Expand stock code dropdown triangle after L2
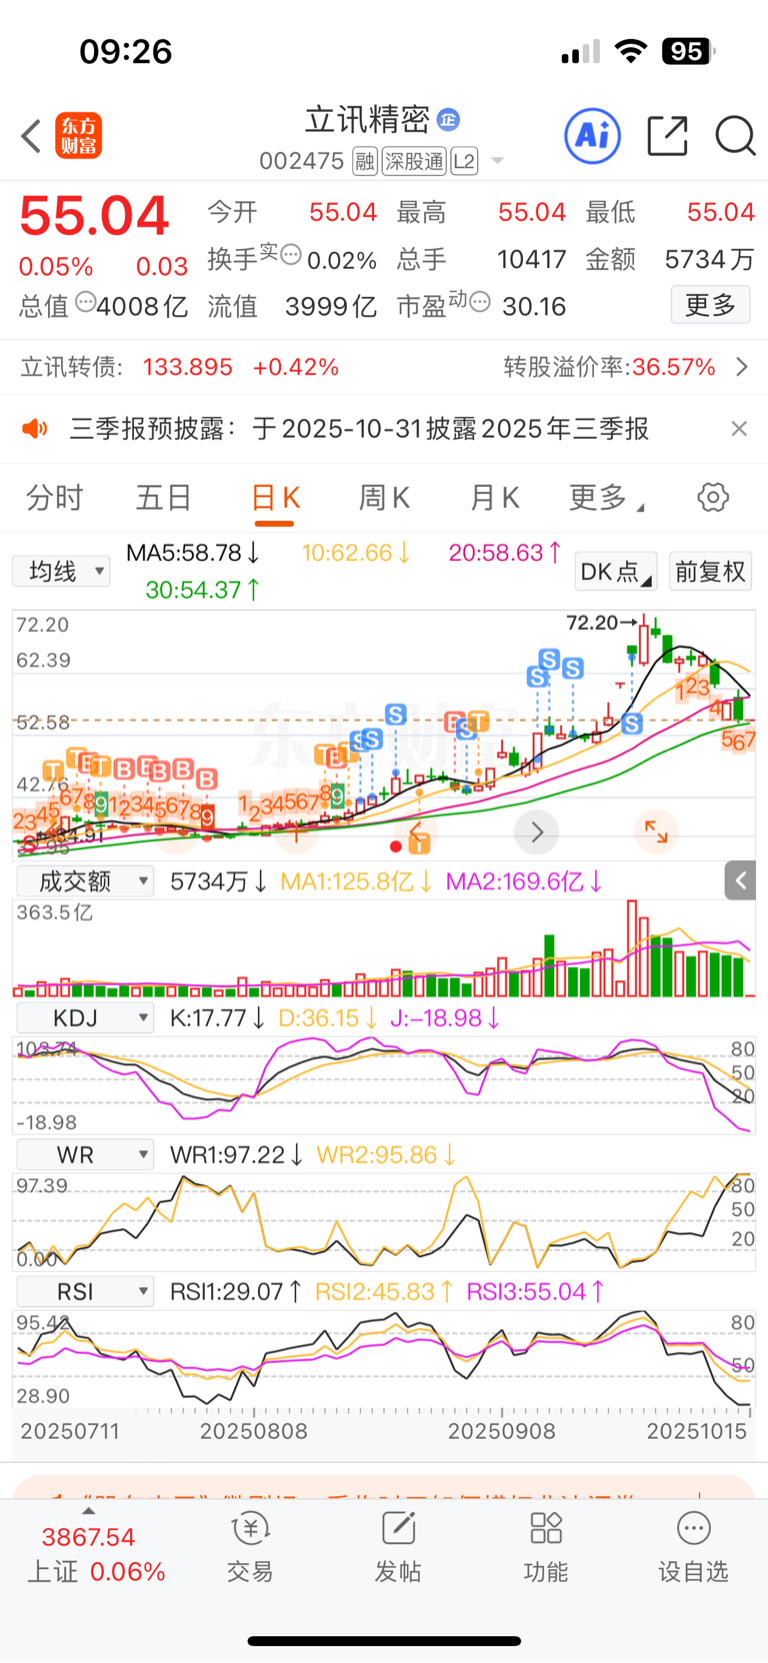 498,161
